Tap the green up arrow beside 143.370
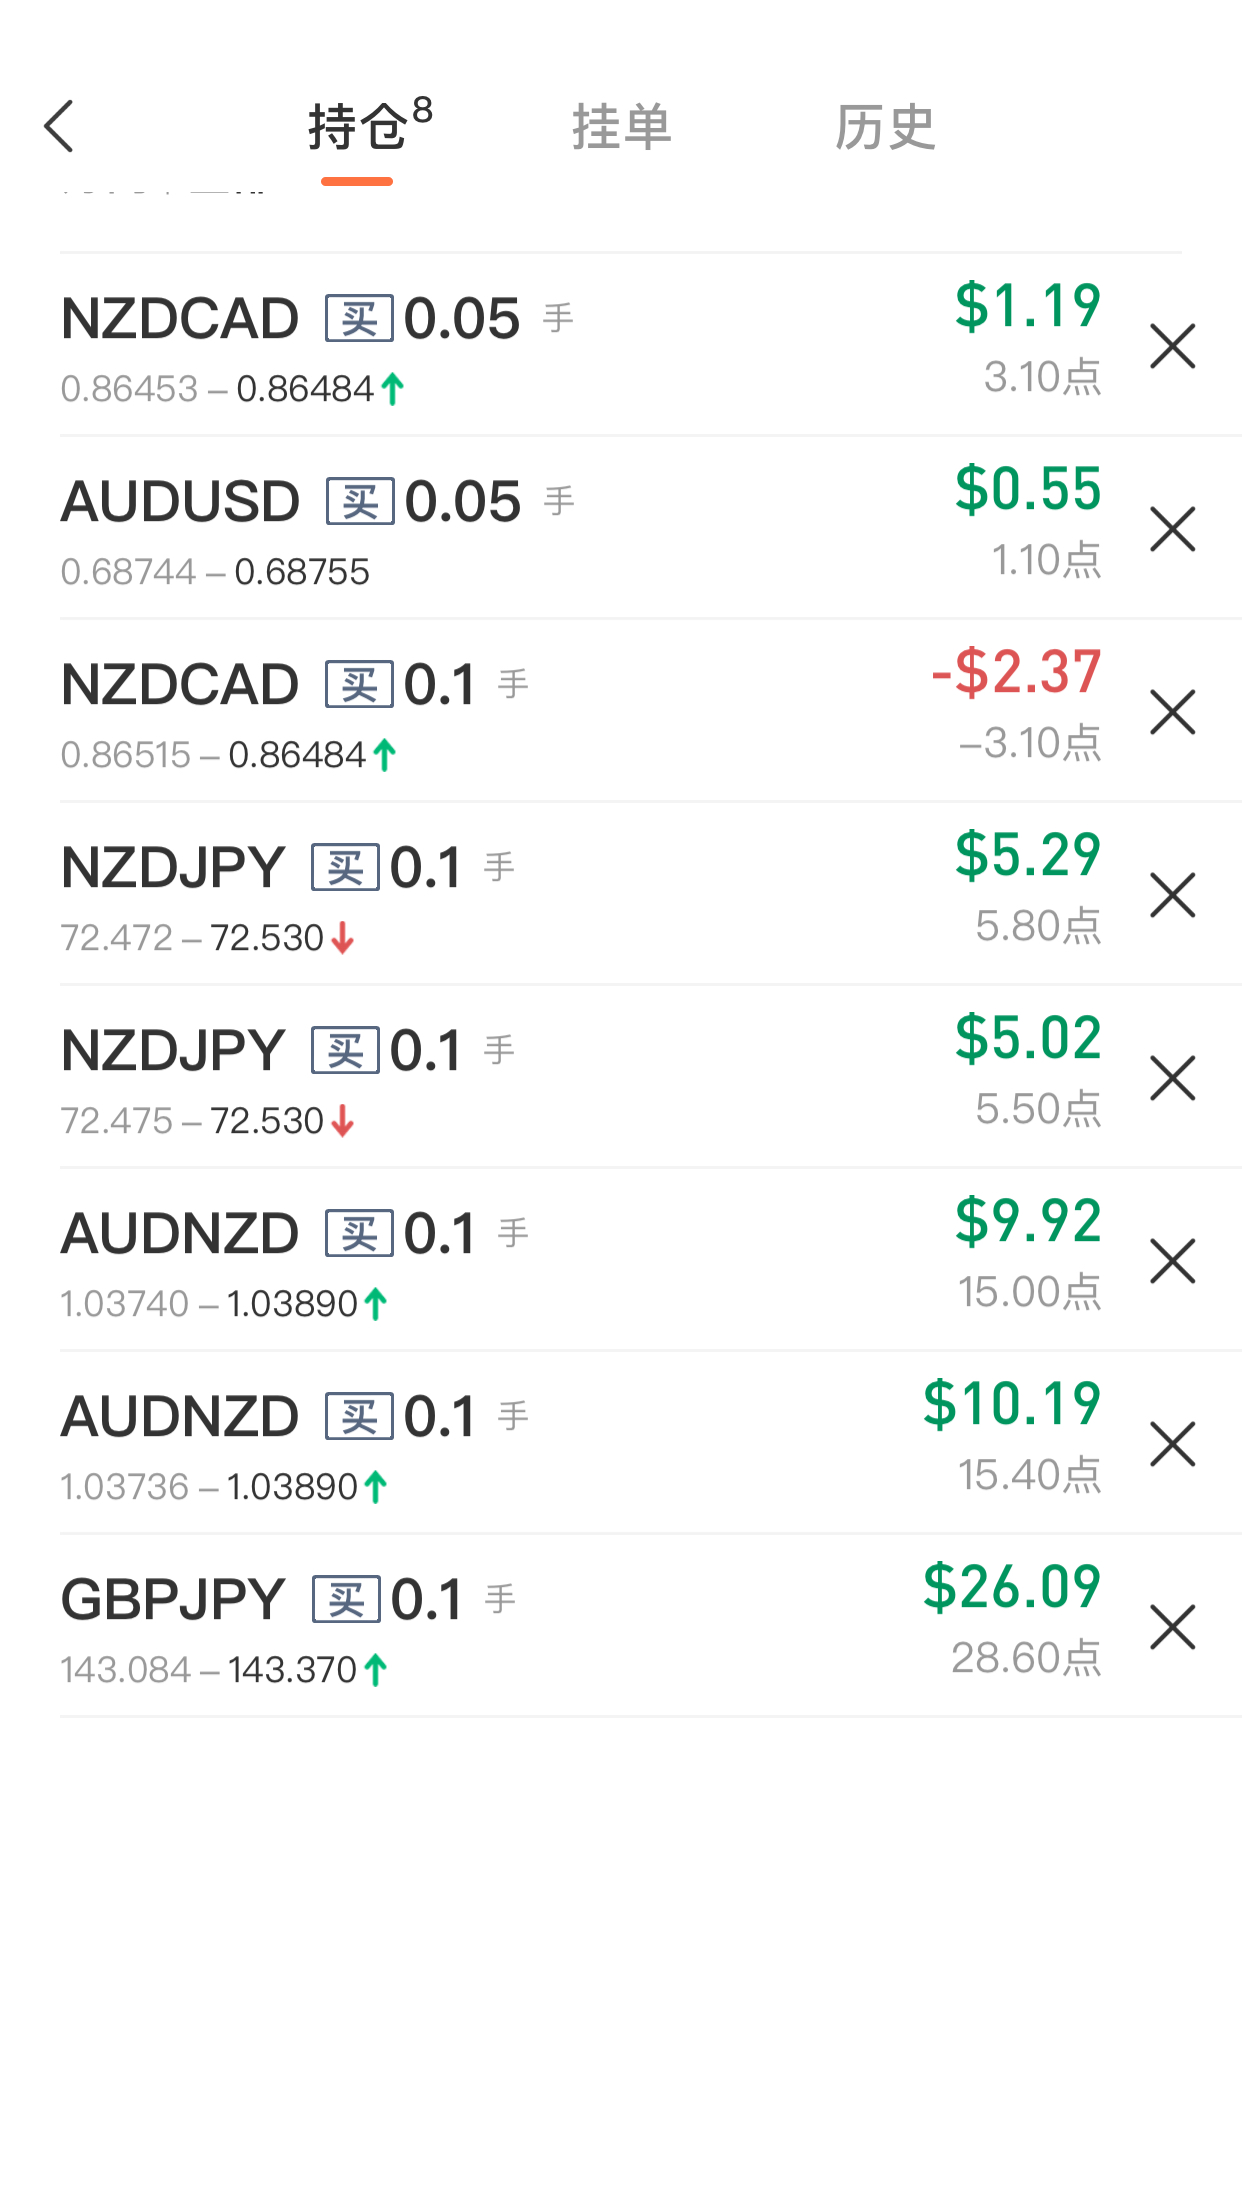Screen dimensions: 1242x2208 (x=376, y=1669)
